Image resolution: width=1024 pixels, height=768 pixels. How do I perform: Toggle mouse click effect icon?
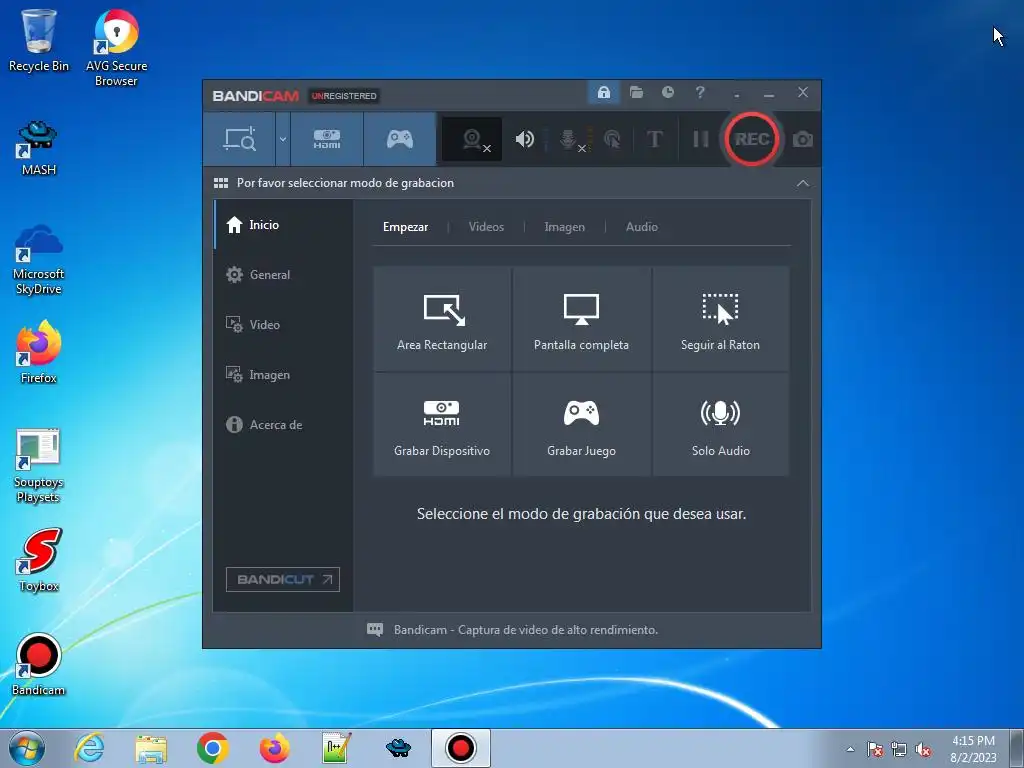pos(612,139)
